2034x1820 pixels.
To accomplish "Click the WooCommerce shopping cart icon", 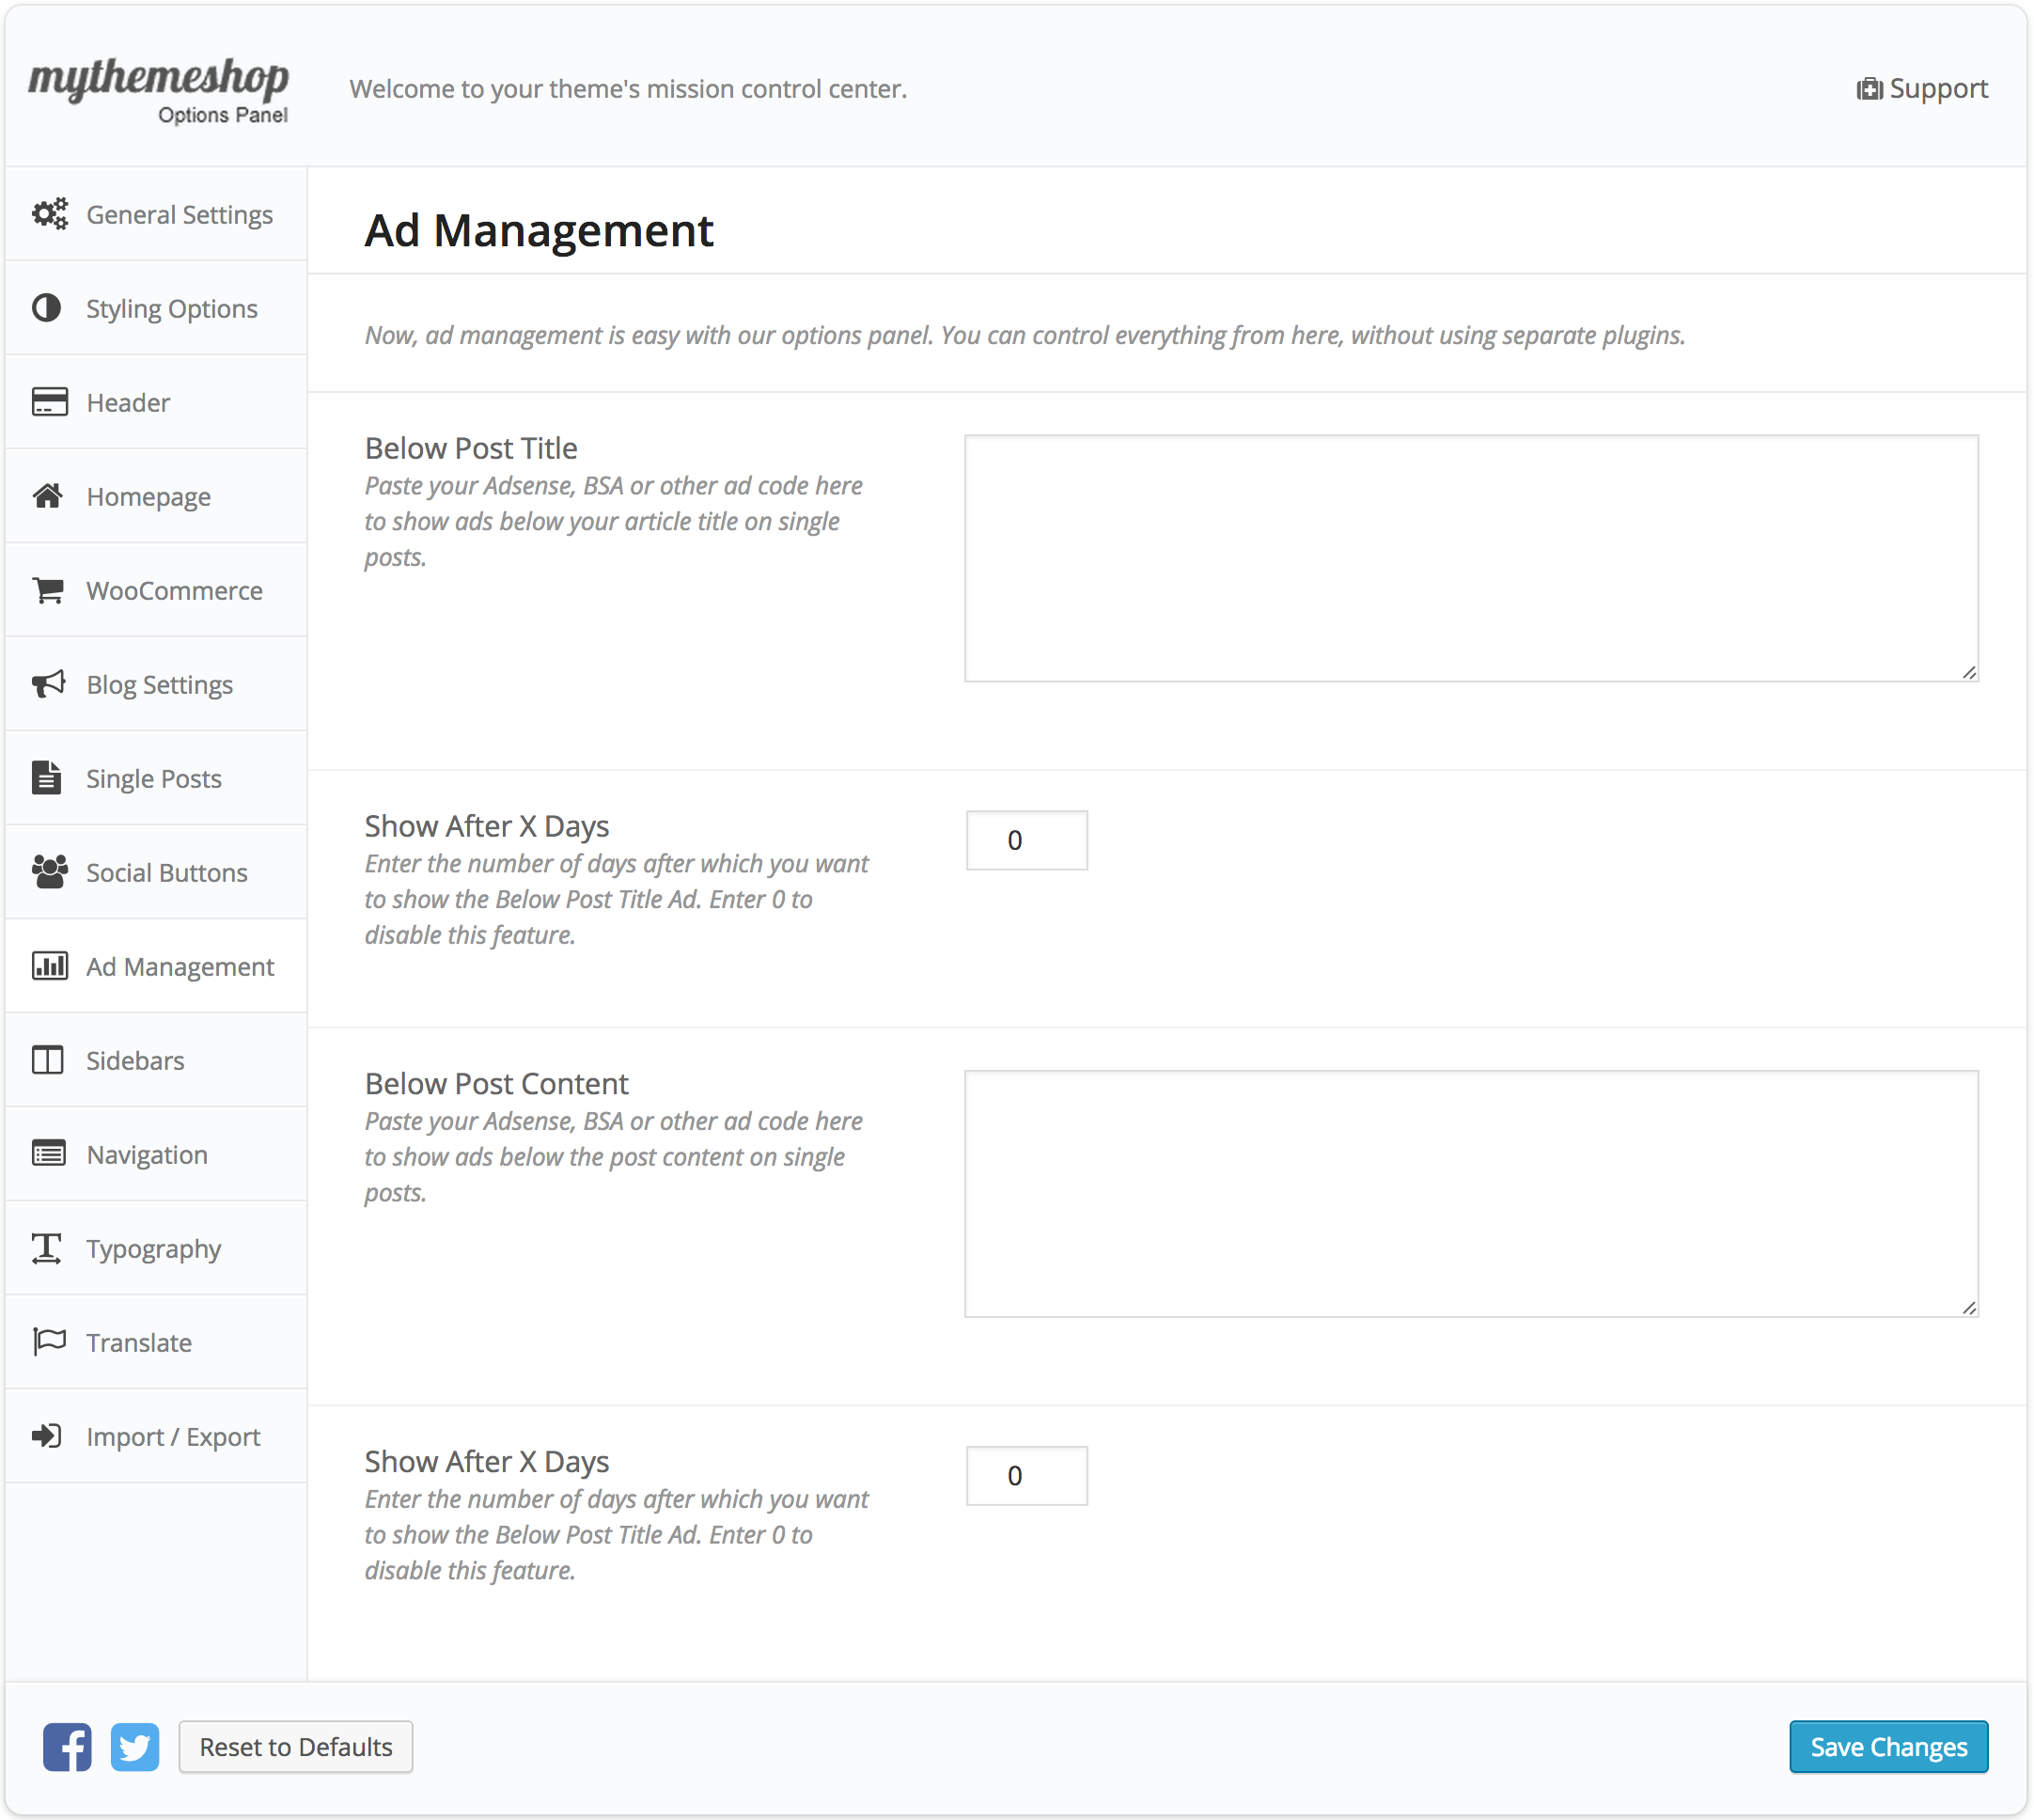I will (48, 590).
